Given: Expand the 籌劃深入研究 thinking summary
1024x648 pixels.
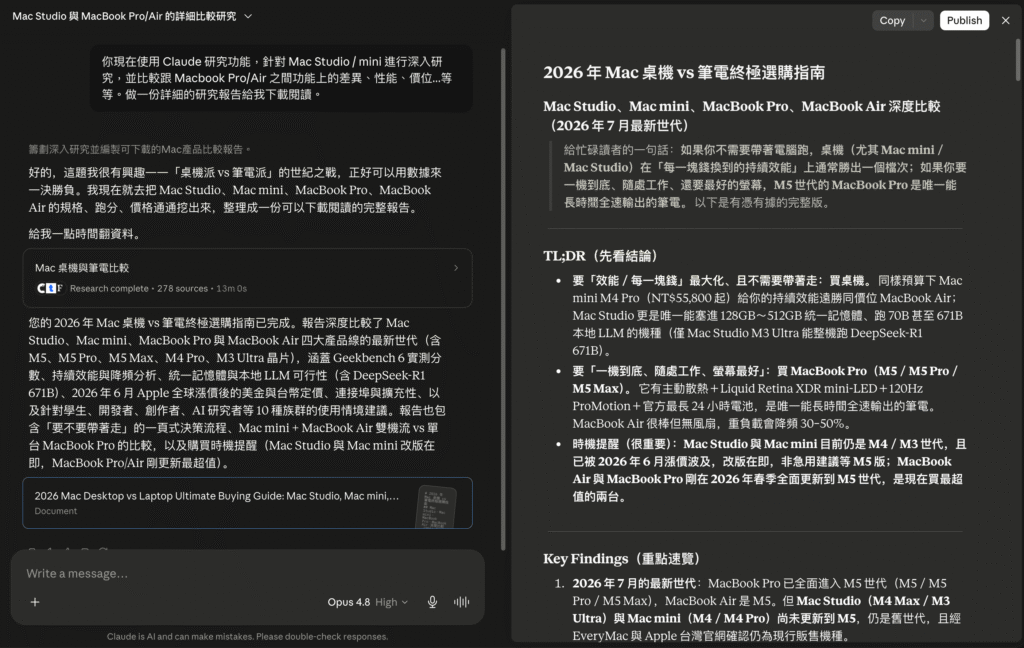Looking at the screenshot, I should pos(139,150).
